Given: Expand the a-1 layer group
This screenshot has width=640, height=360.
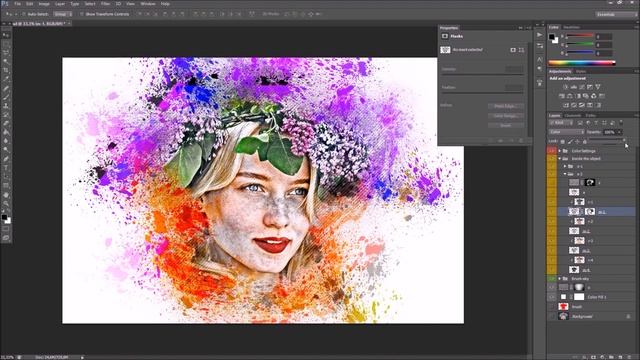Looking at the screenshot, I should (565, 166).
